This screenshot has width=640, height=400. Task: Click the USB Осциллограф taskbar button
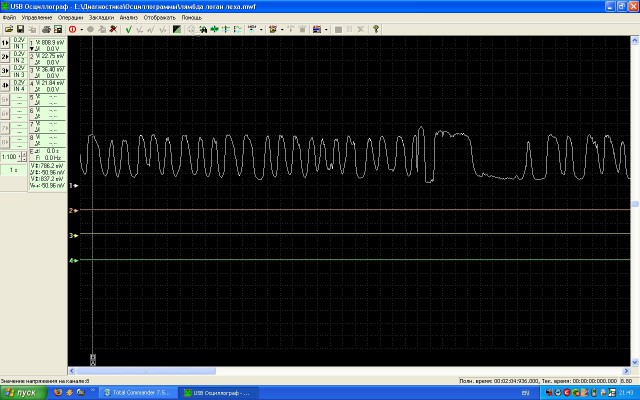pos(220,393)
